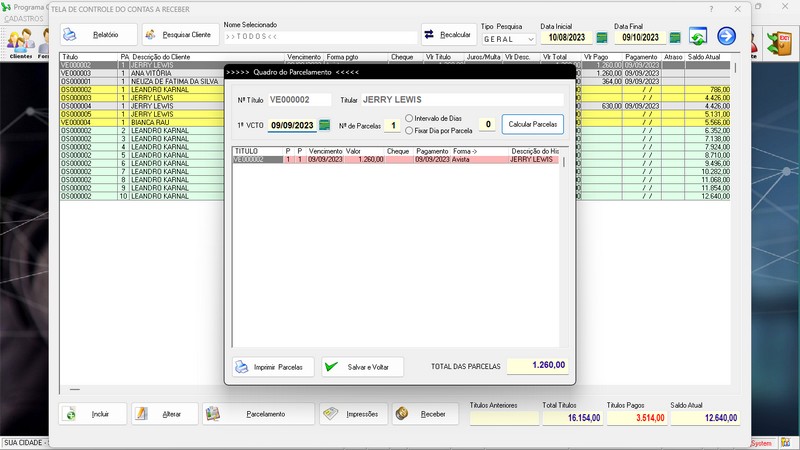The height and width of the screenshot is (450, 800).
Task: Click the Parcelamento icon
Action: pyautogui.click(x=212, y=414)
